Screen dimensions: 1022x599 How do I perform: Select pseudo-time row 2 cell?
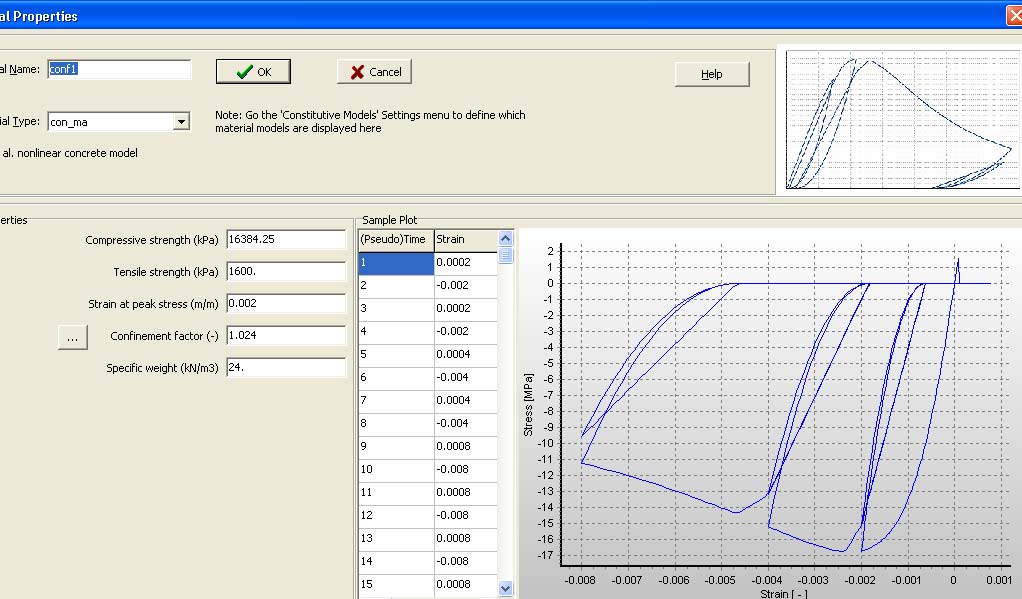(x=396, y=285)
